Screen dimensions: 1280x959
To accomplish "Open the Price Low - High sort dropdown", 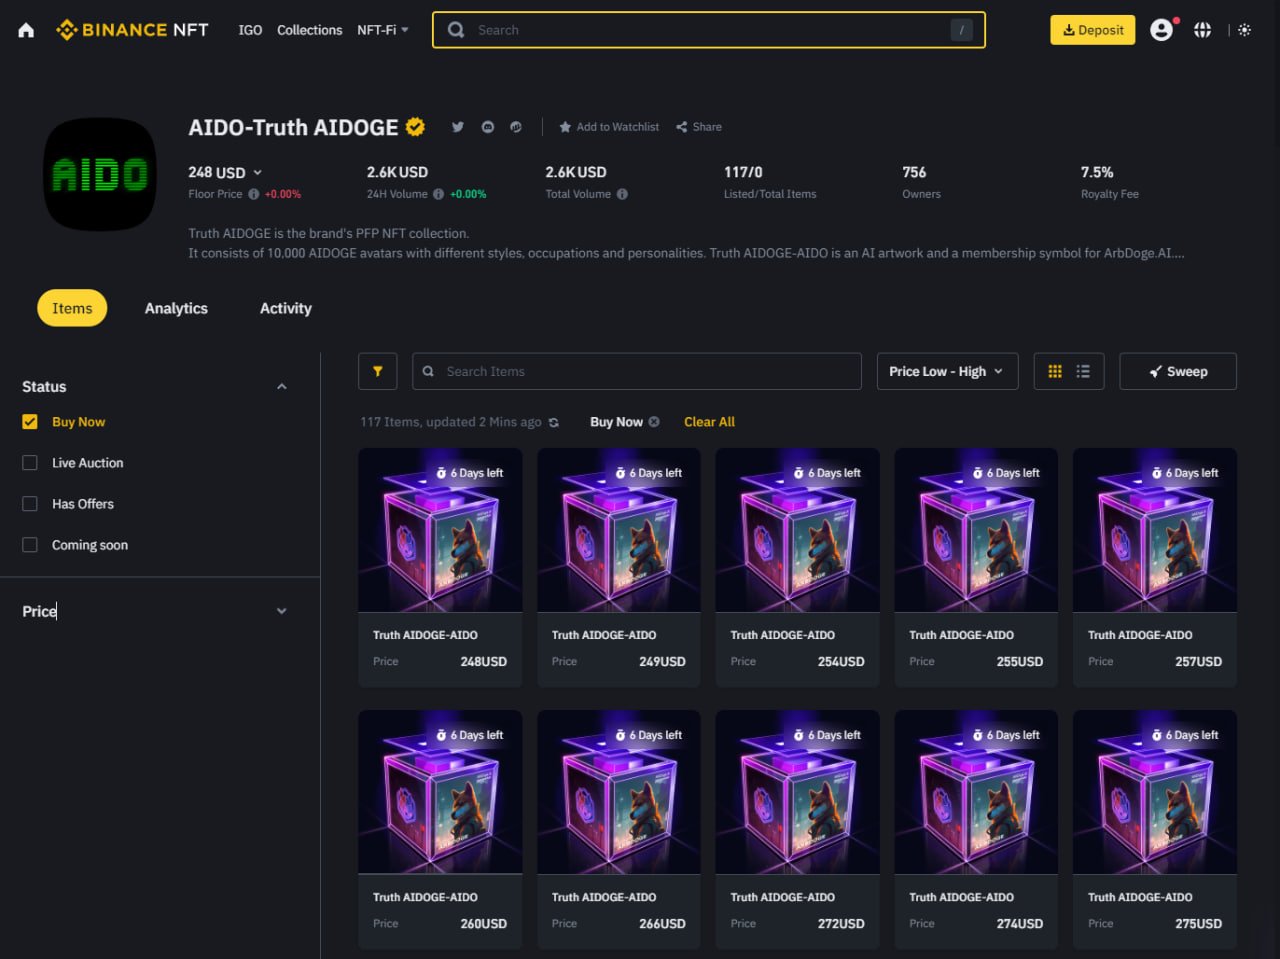I will click(x=947, y=371).
